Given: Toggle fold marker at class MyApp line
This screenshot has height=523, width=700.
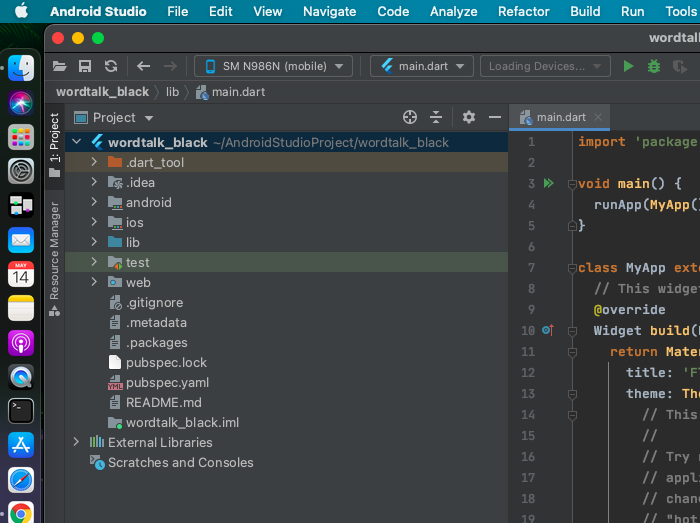Looking at the screenshot, I should point(572,268).
